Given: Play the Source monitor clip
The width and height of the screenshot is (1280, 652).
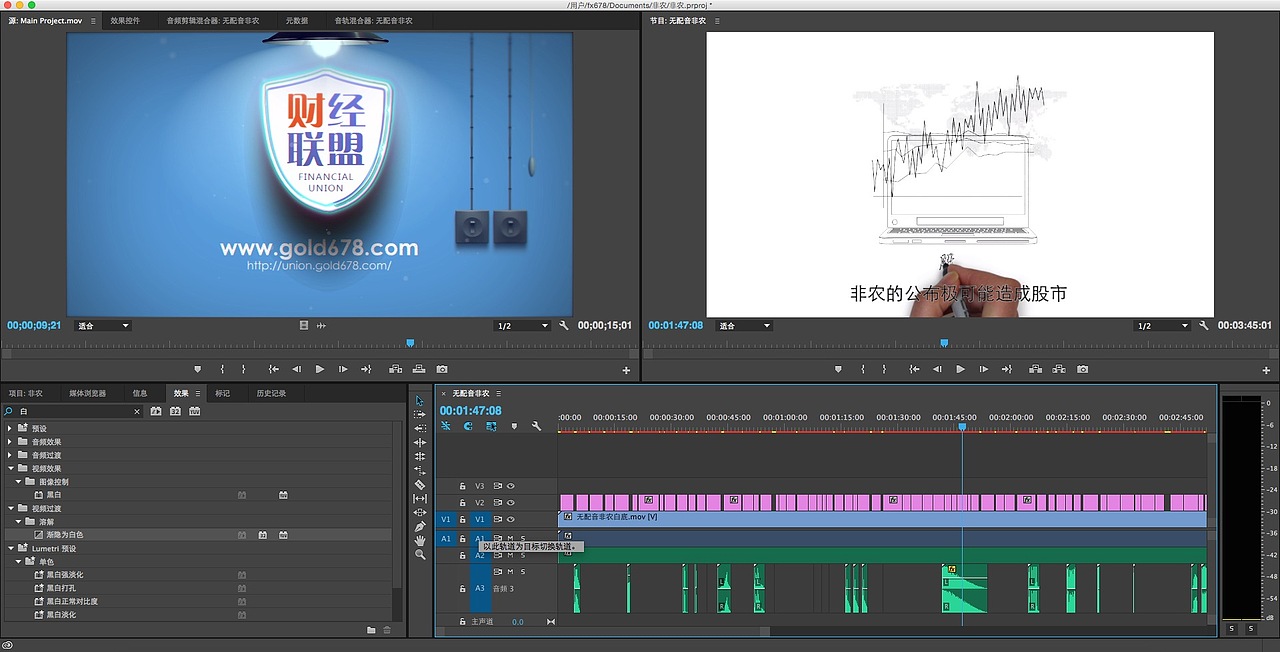Looking at the screenshot, I should (320, 369).
